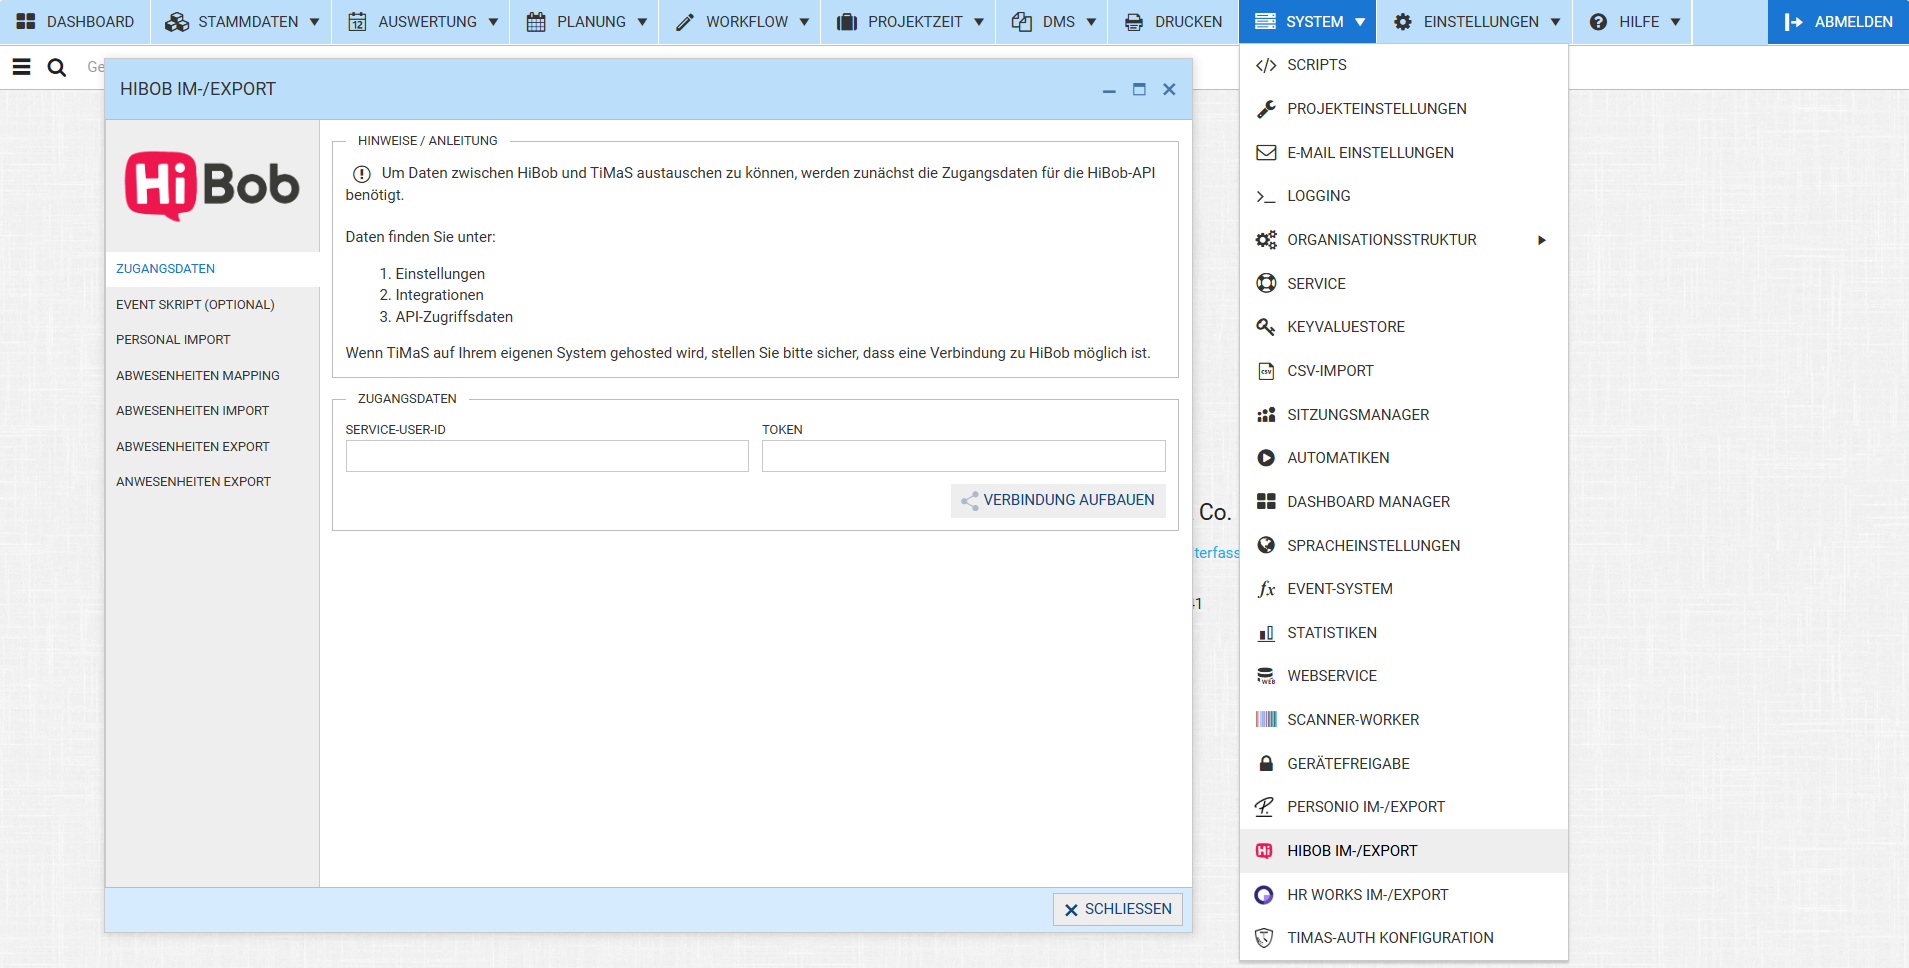Image resolution: width=1909 pixels, height=968 pixels.
Task: Maximize the HiBob Im-/Export dialog
Action: pyautogui.click(x=1139, y=90)
